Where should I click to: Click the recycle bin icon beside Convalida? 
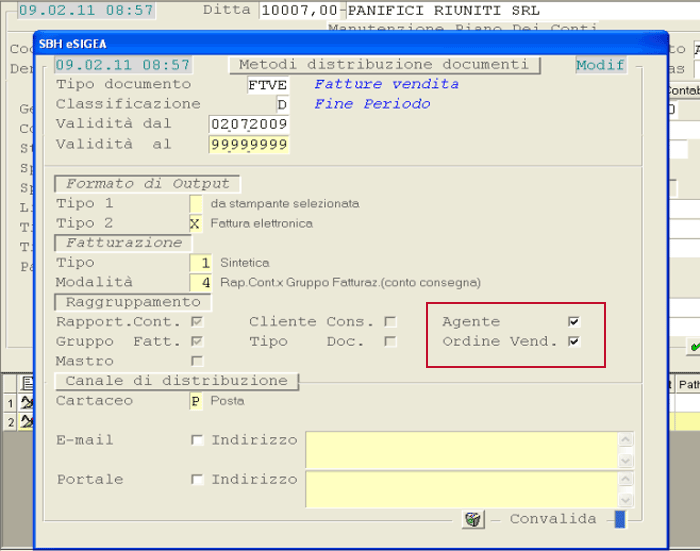point(472,519)
